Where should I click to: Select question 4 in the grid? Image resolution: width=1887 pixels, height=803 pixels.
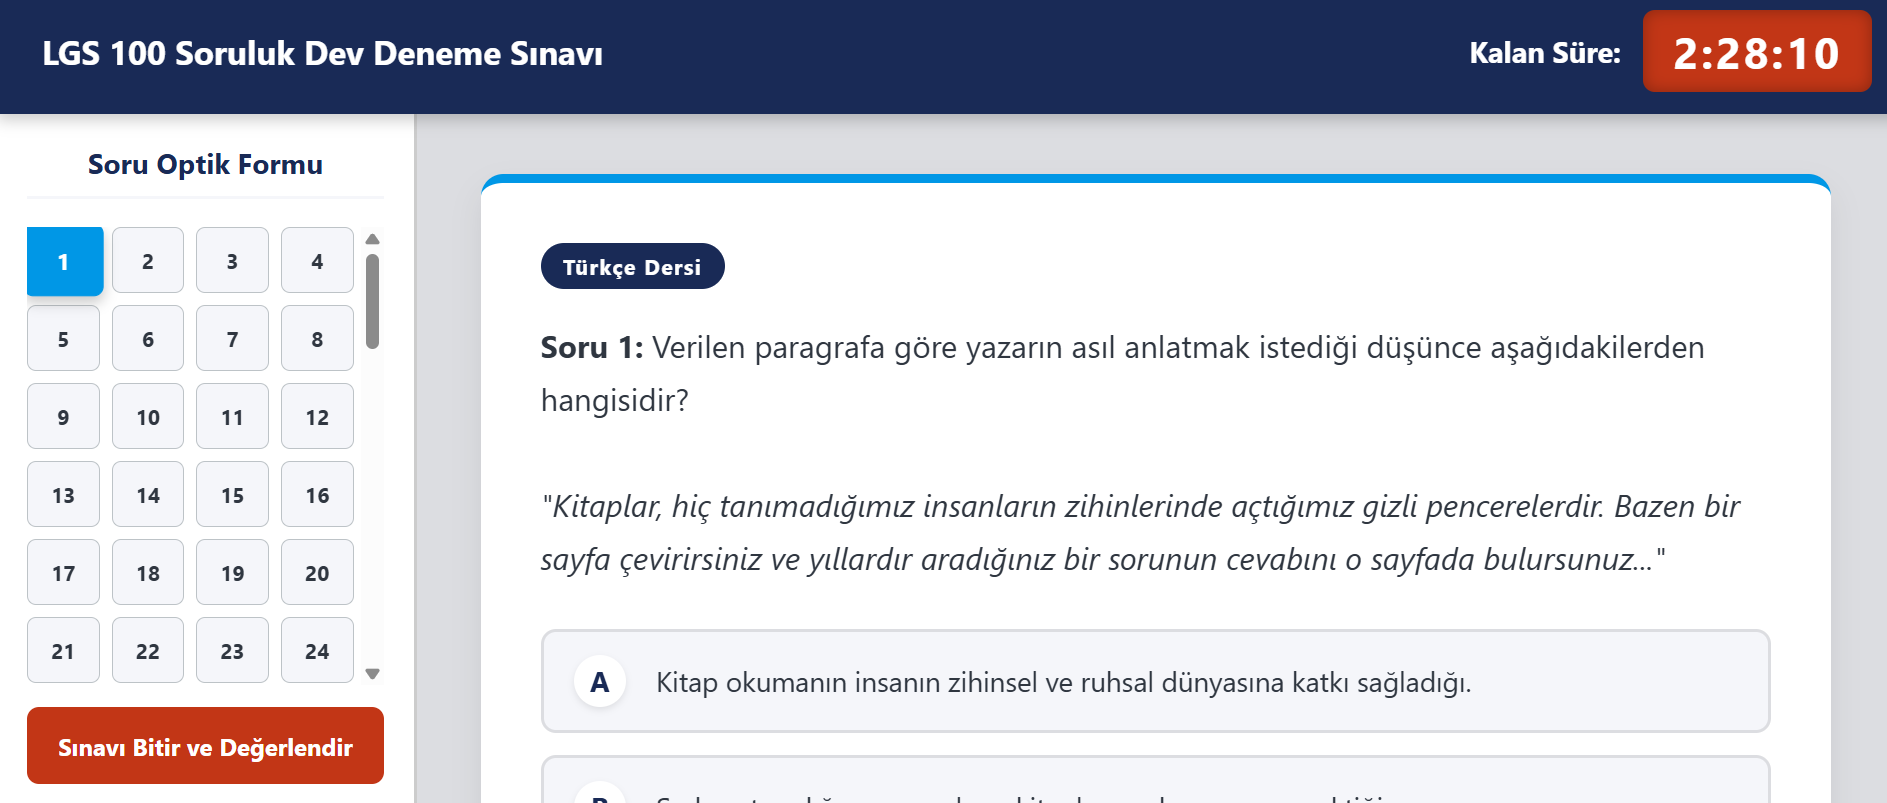pyautogui.click(x=317, y=260)
